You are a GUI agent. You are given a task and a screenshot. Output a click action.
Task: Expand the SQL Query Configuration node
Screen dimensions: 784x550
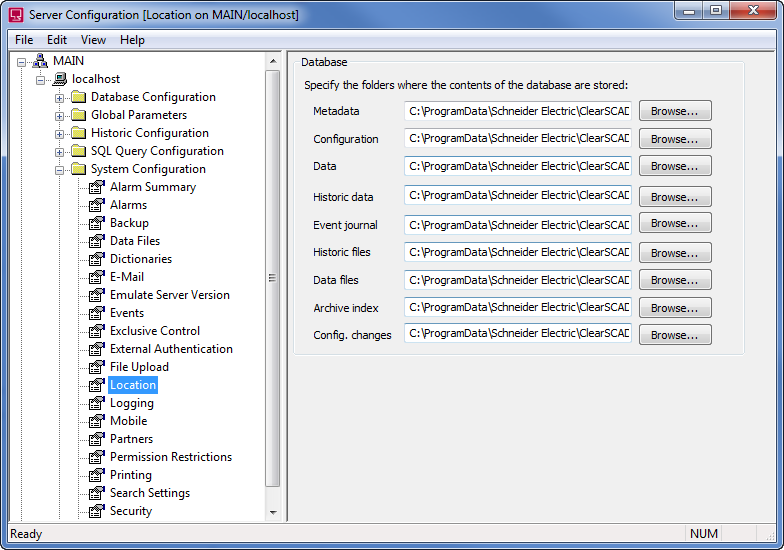60,152
